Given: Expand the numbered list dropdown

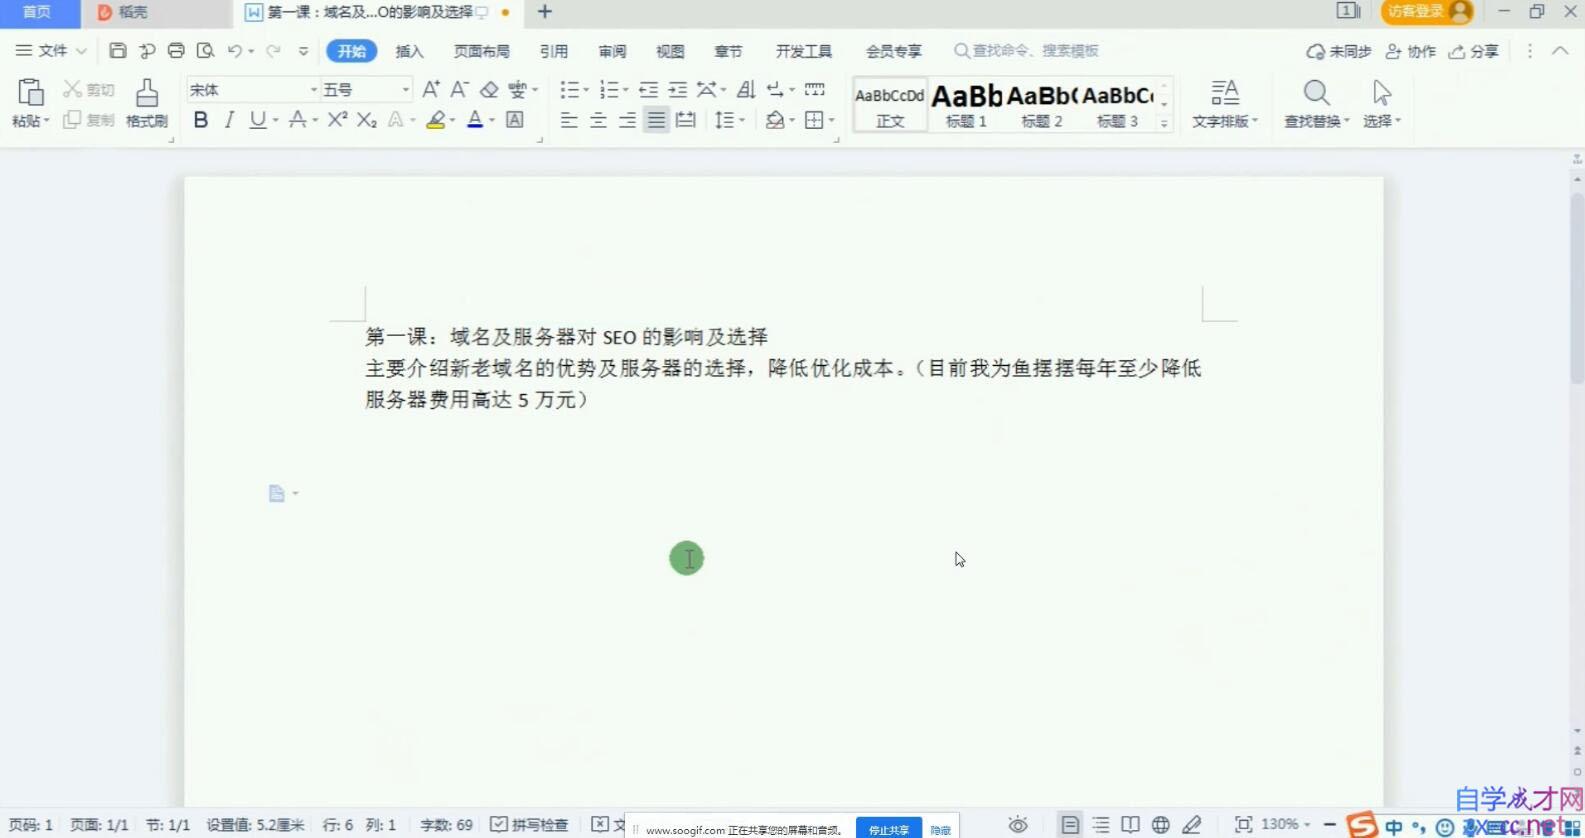Looking at the screenshot, I should pyautogui.click(x=626, y=90).
